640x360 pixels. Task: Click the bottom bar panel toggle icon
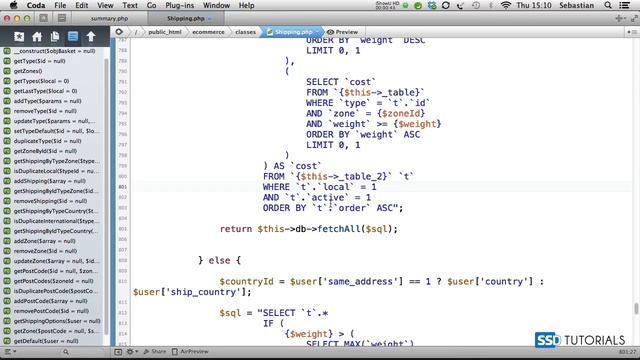point(118,352)
